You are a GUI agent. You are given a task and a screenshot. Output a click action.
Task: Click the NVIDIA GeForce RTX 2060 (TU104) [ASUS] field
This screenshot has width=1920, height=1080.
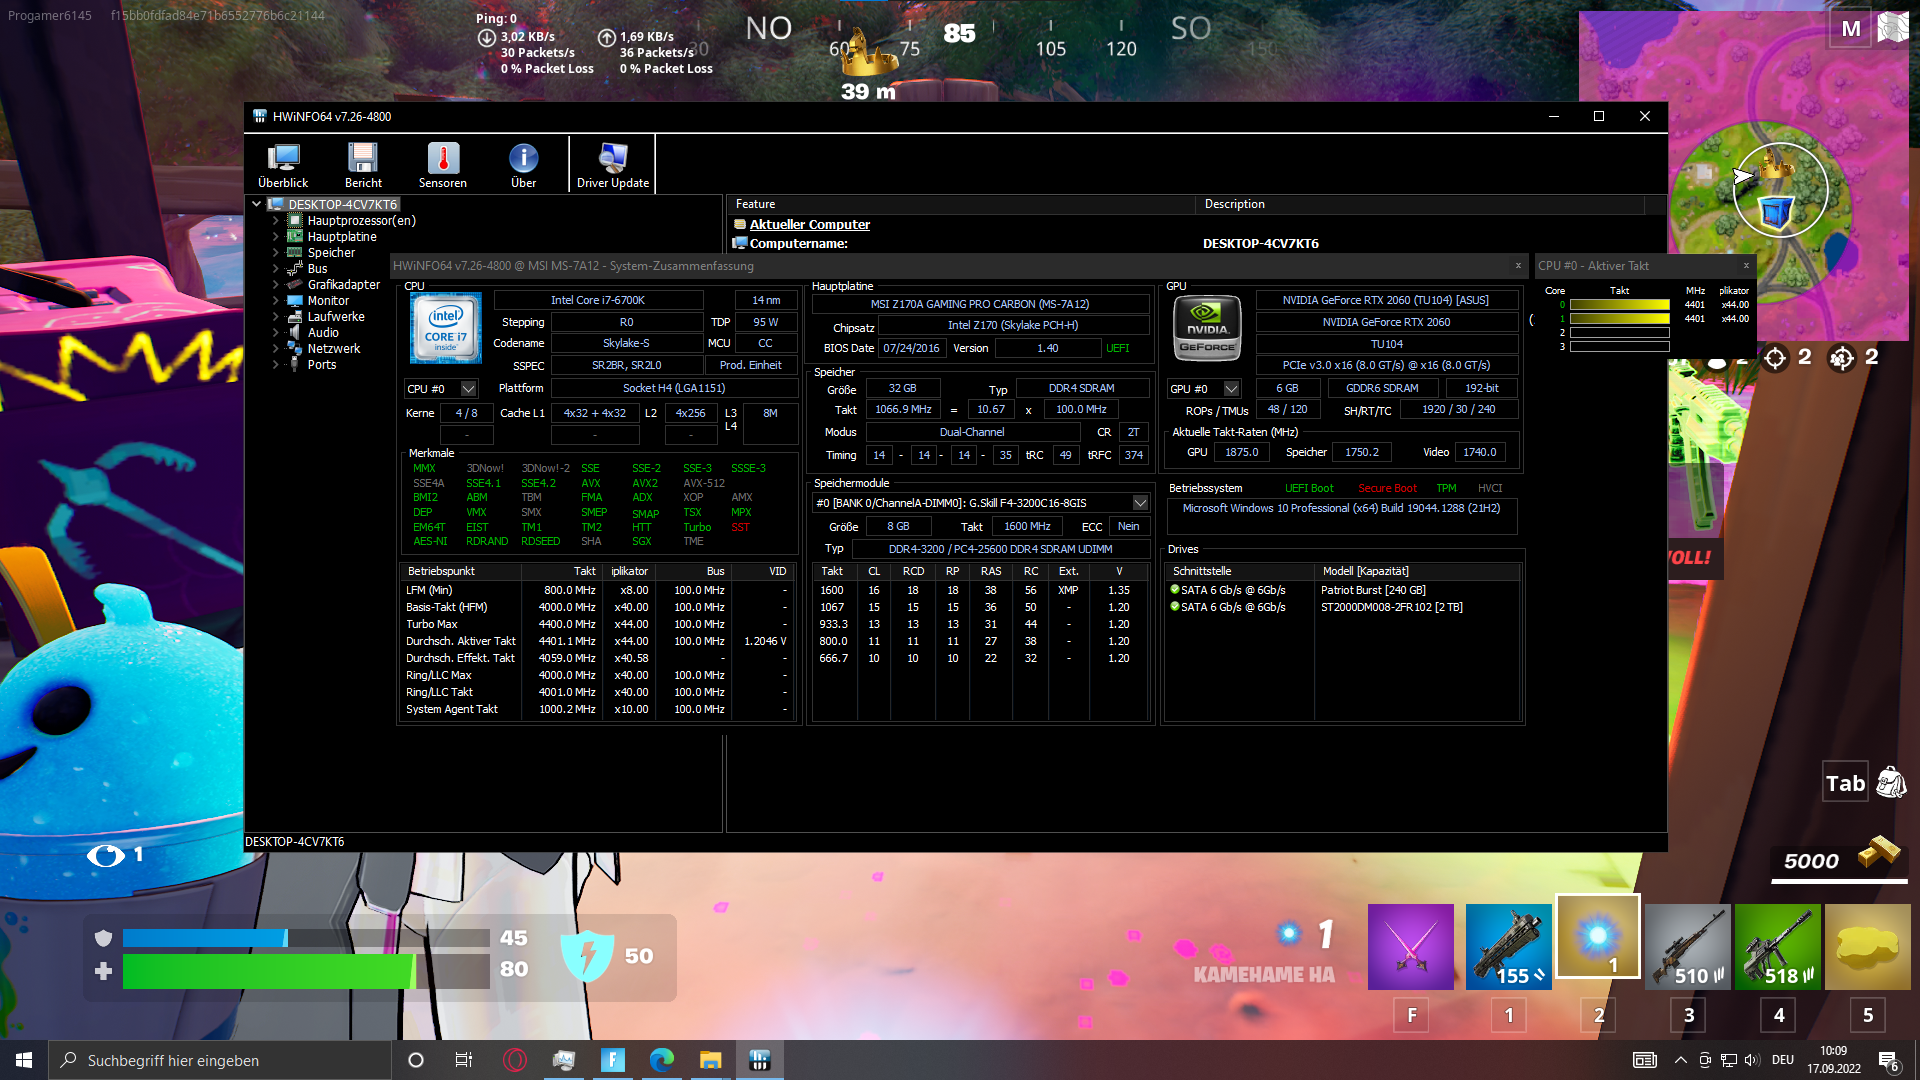point(1386,300)
